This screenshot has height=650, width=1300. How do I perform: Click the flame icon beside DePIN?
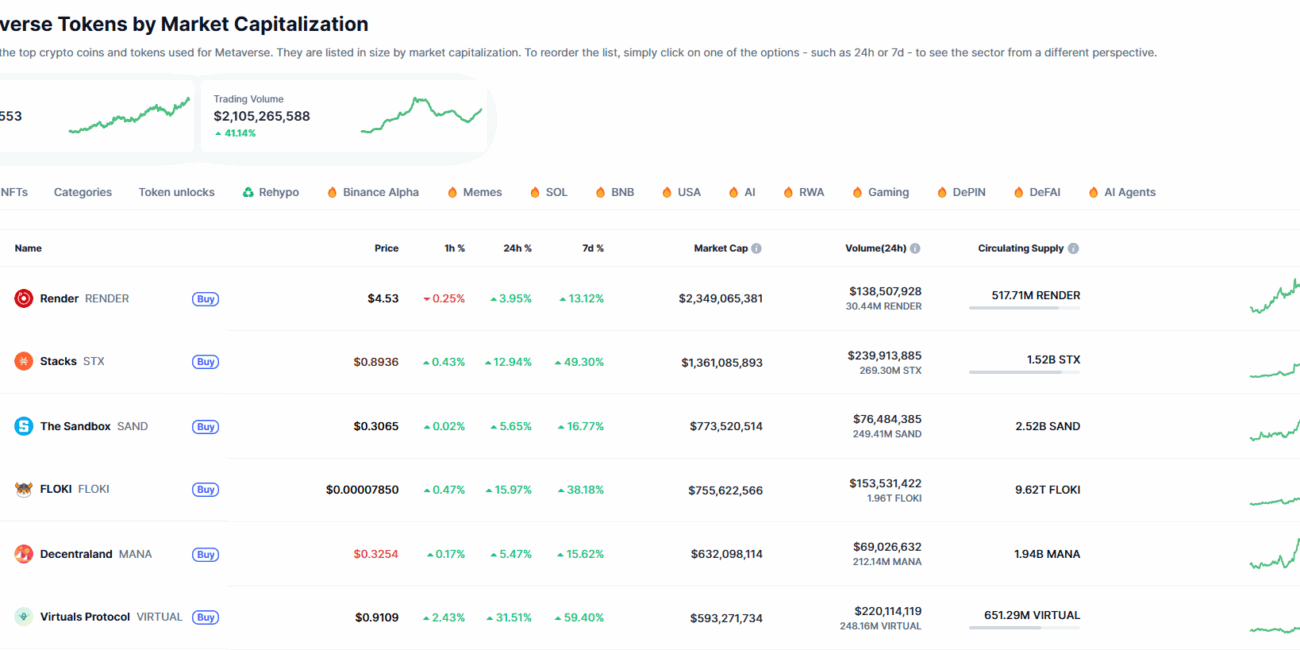pyautogui.click(x=942, y=192)
